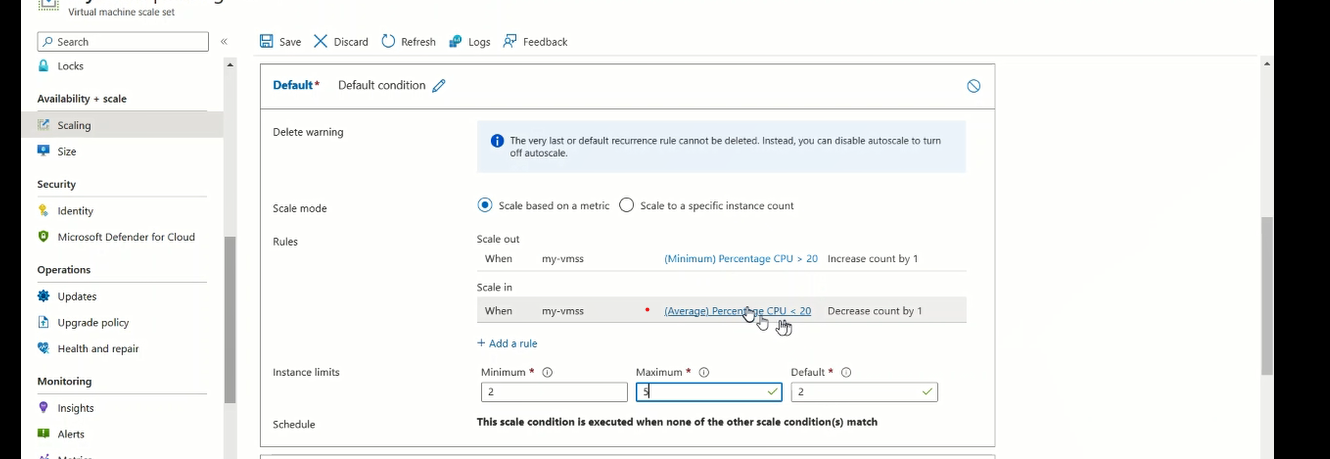Viewport: 1330px width, 459px height.
Task: Click the Save disk icon
Action: 267,42
